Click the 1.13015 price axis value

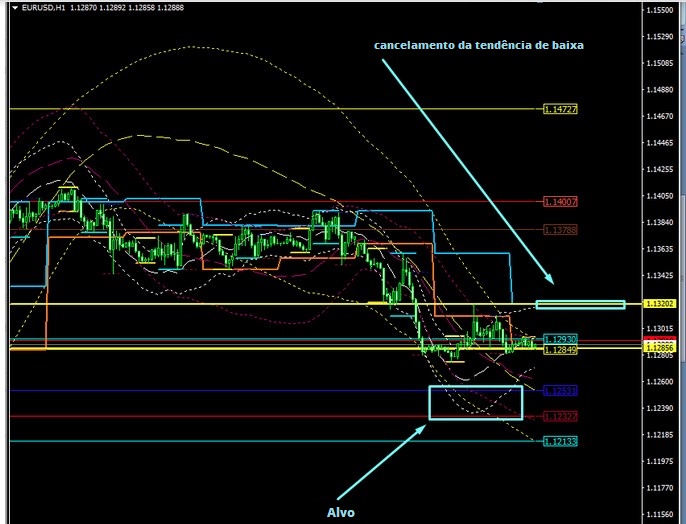[660, 328]
